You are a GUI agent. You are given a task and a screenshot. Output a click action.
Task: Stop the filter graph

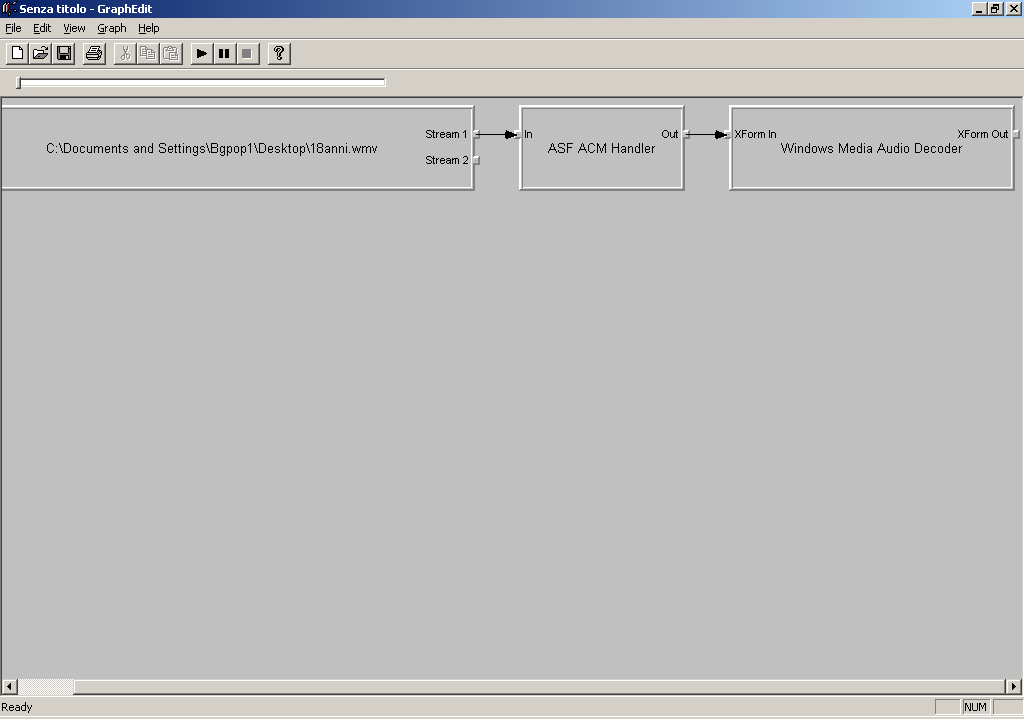(248, 54)
